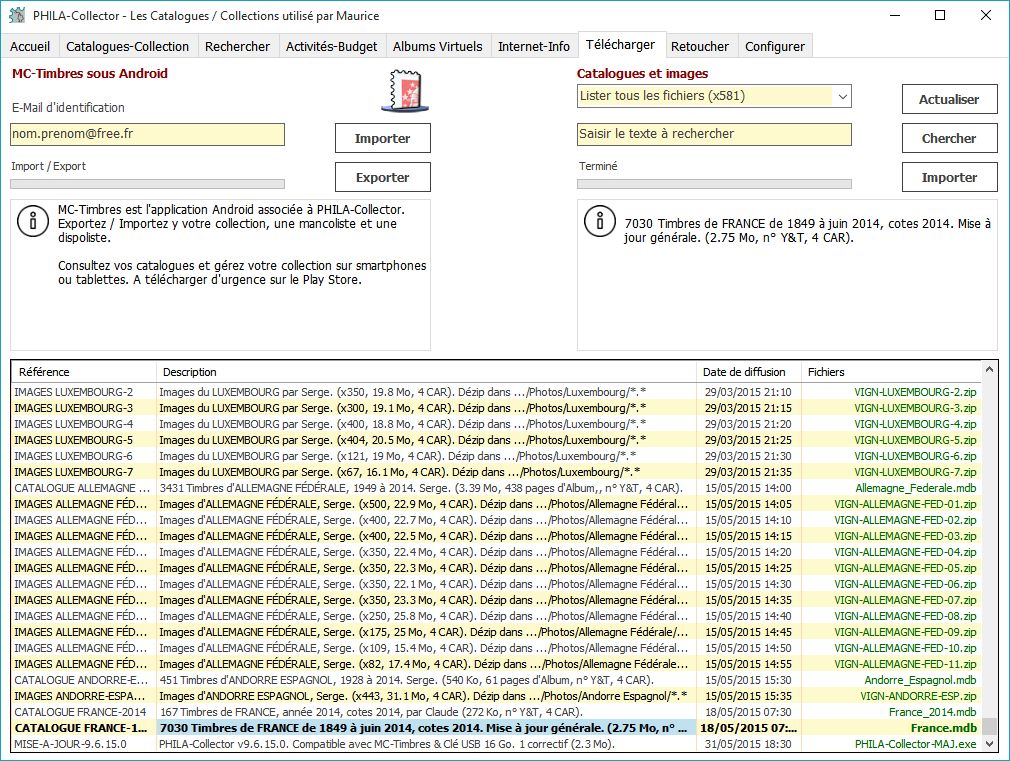Click date cell 15/05/2015 14:00
The image size is (1010, 761).
click(x=748, y=488)
